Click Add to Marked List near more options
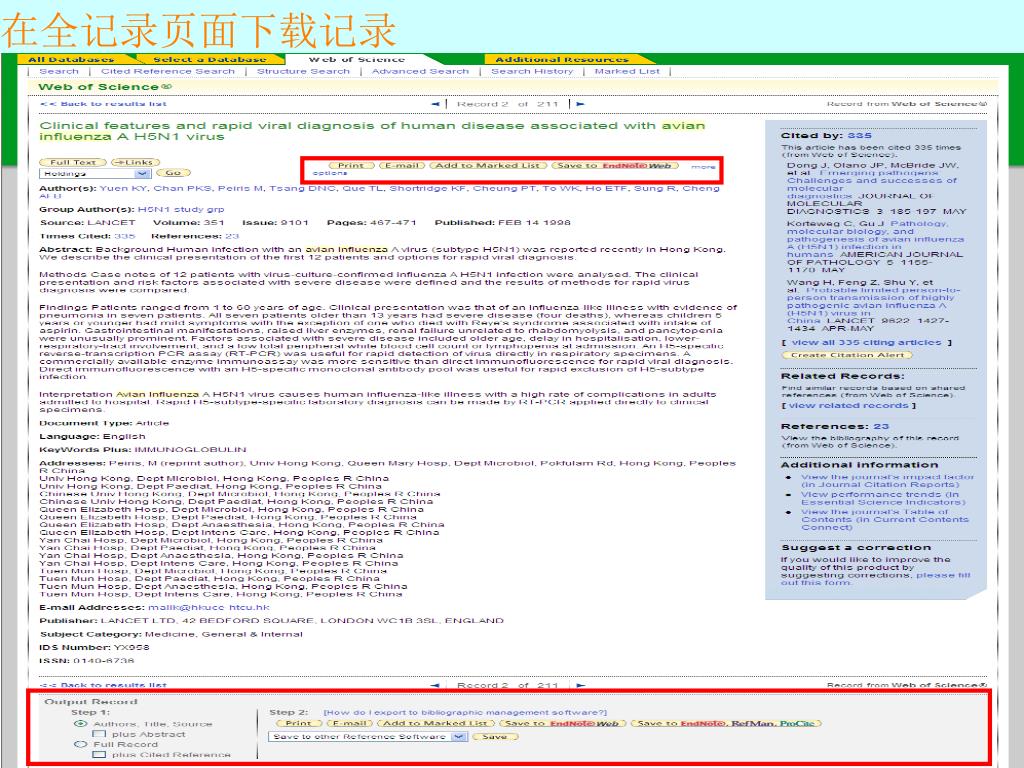The height and width of the screenshot is (768, 1024). point(487,165)
